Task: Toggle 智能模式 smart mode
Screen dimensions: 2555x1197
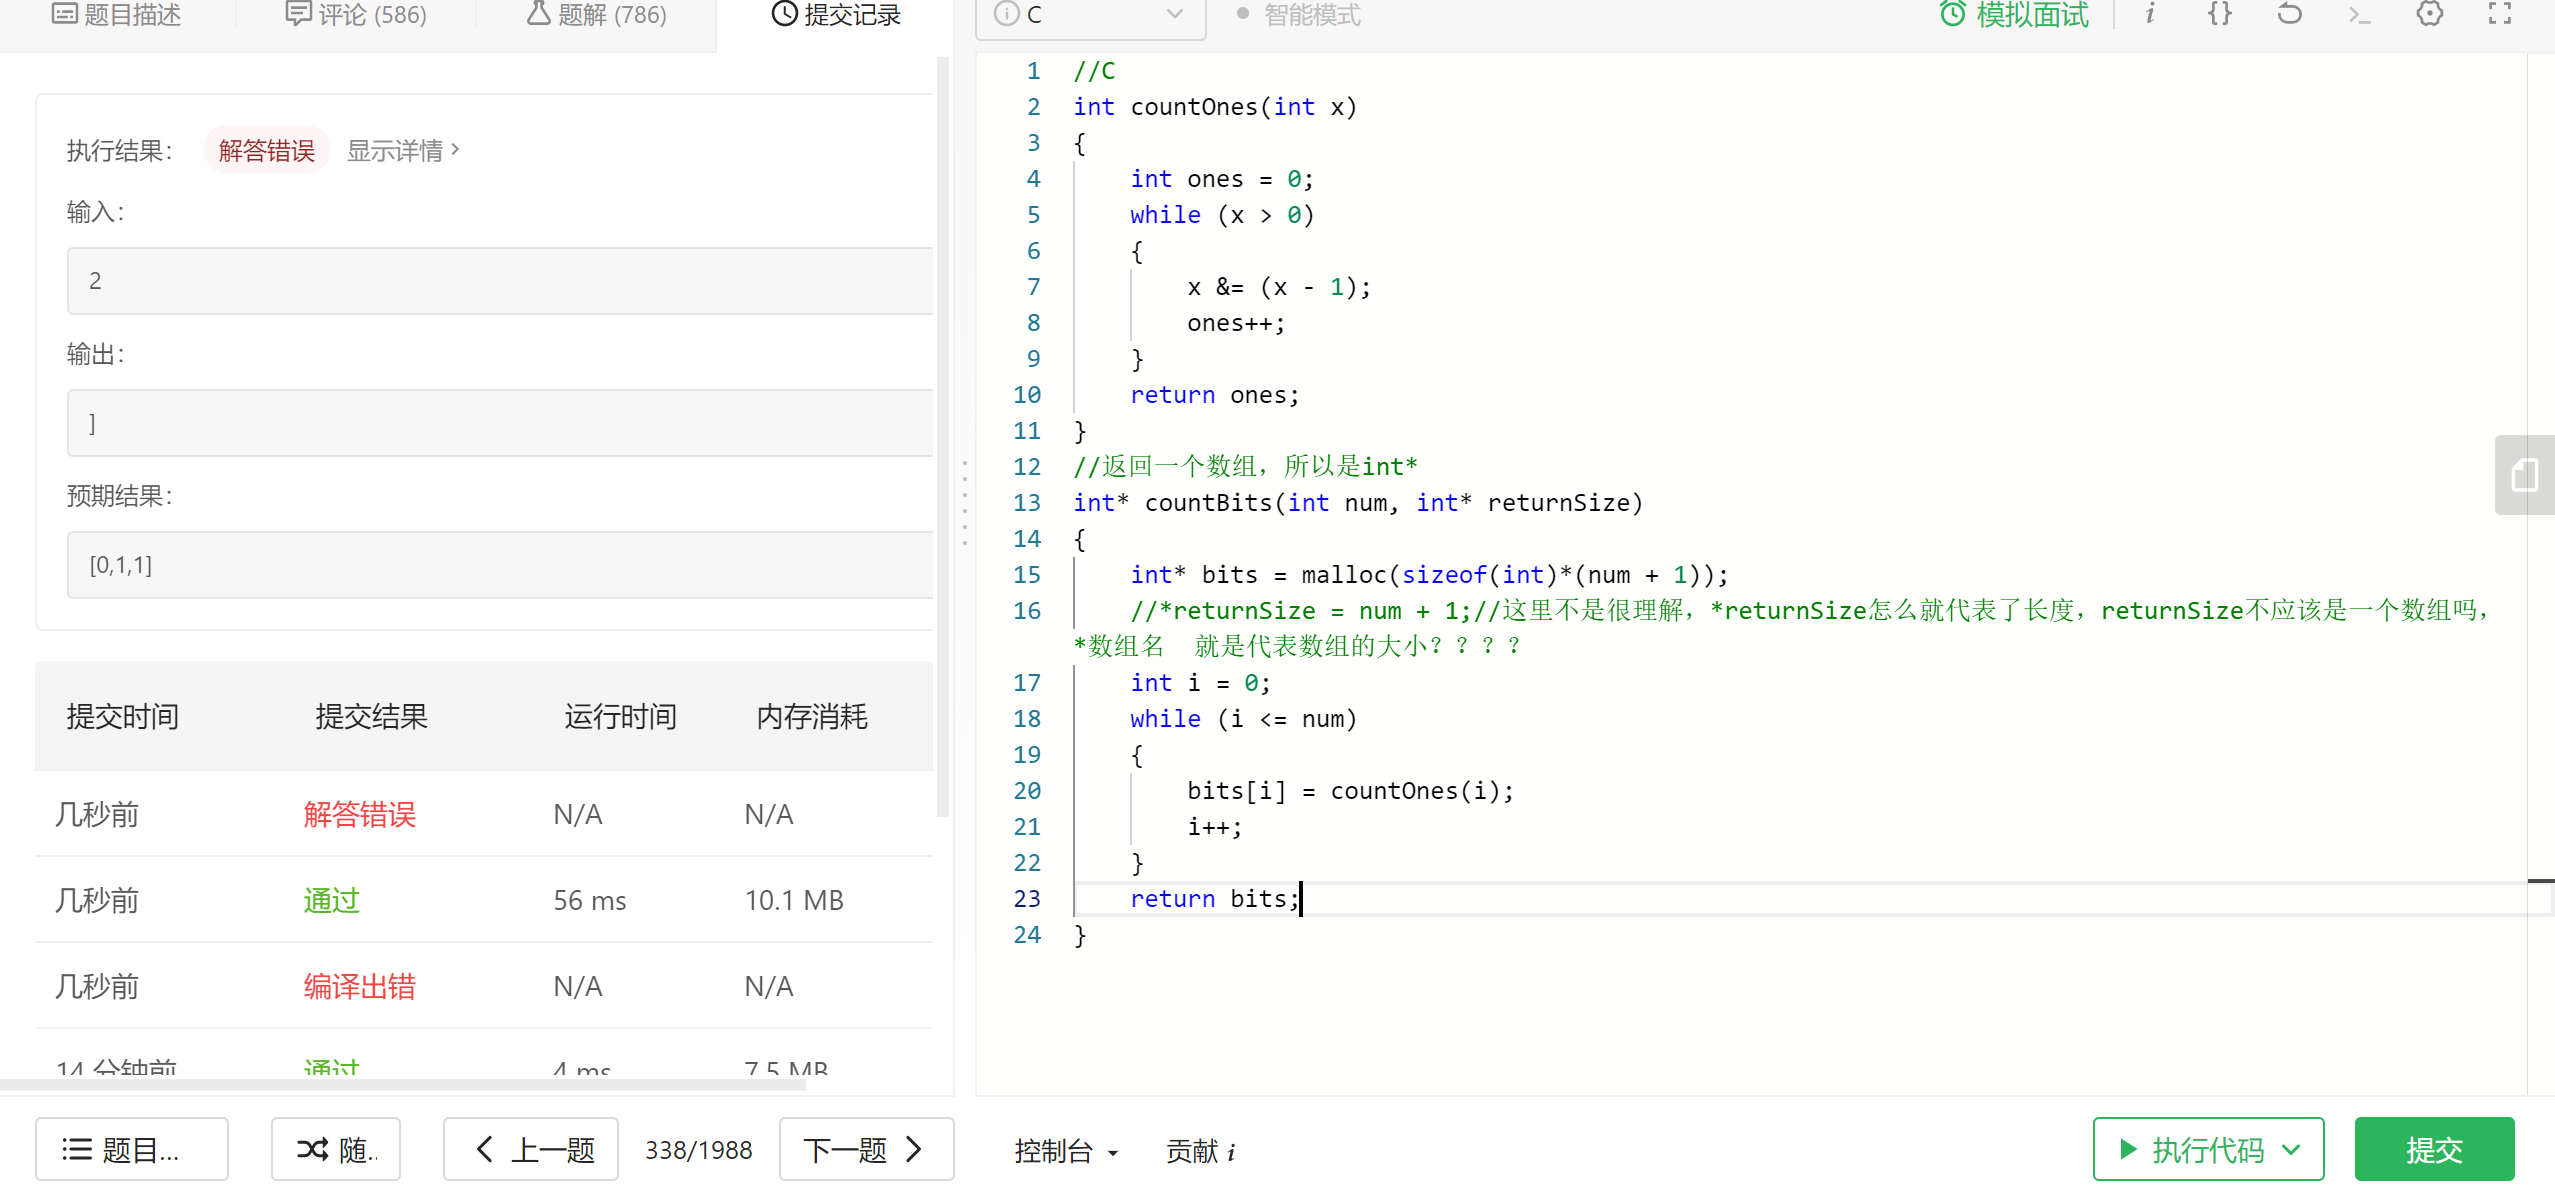Action: click(x=1299, y=15)
